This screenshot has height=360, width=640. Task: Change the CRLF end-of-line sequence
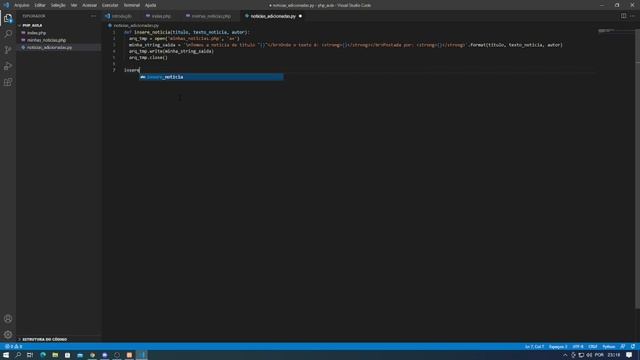pyautogui.click(x=593, y=347)
